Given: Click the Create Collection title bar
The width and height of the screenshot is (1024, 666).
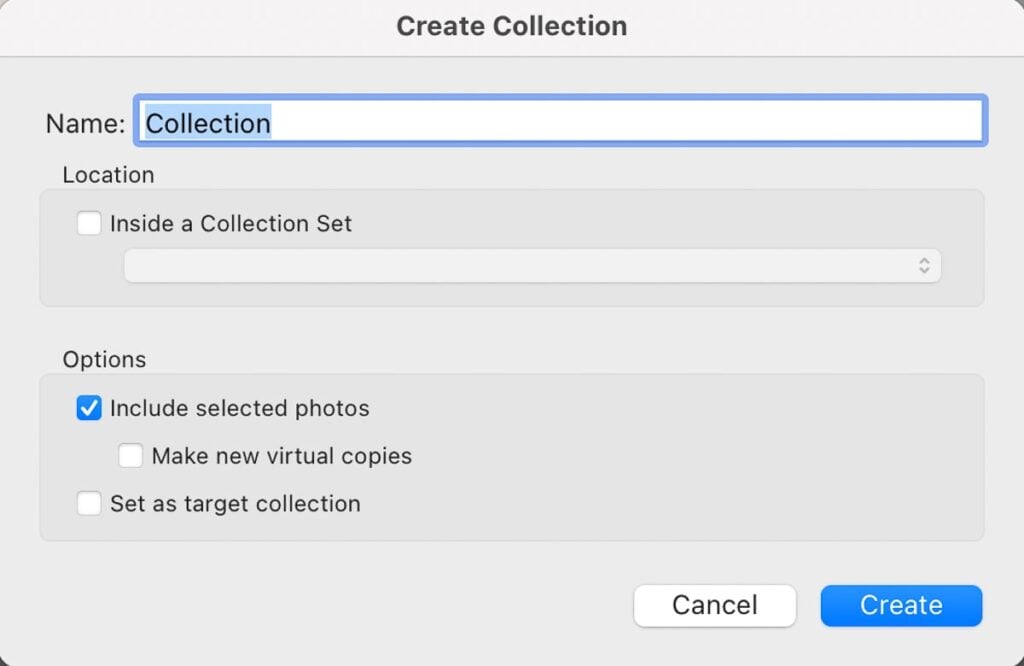Looking at the screenshot, I should point(512,26).
